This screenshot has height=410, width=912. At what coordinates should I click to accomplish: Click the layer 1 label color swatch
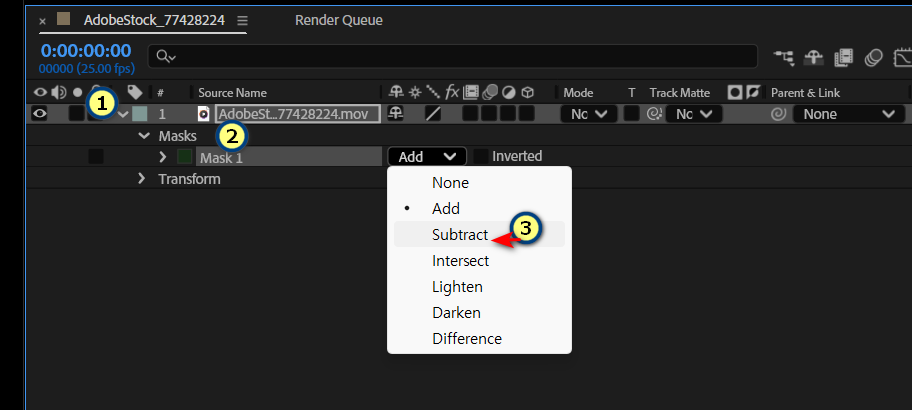pos(139,114)
